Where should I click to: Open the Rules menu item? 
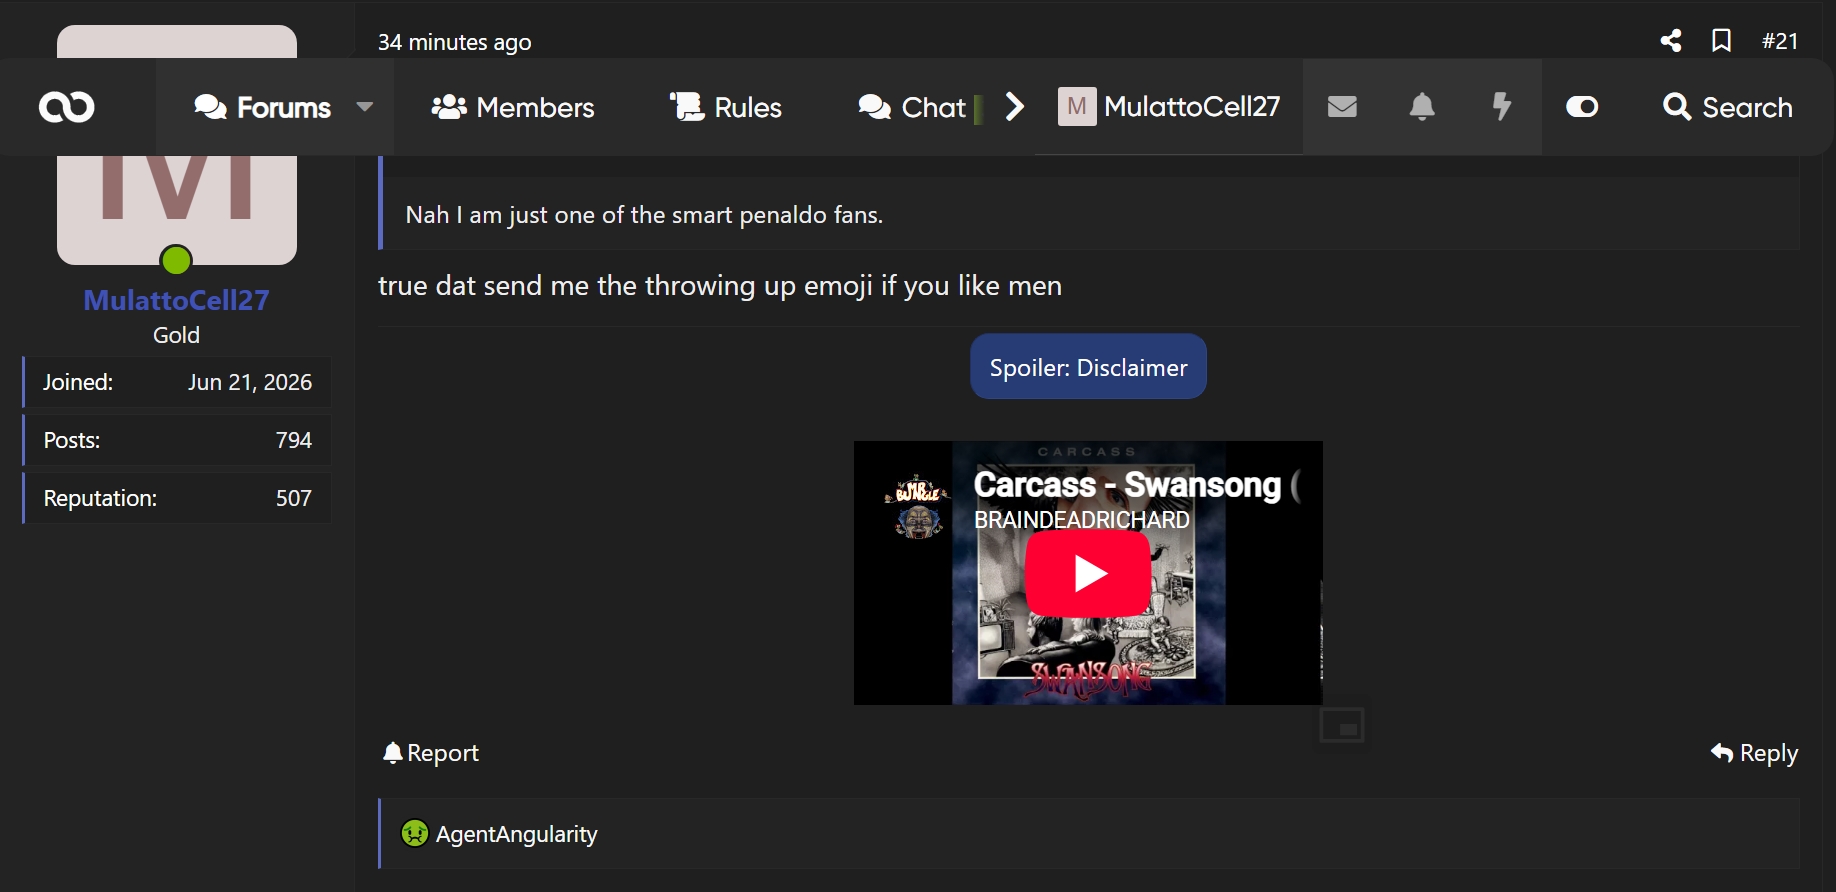click(x=725, y=107)
